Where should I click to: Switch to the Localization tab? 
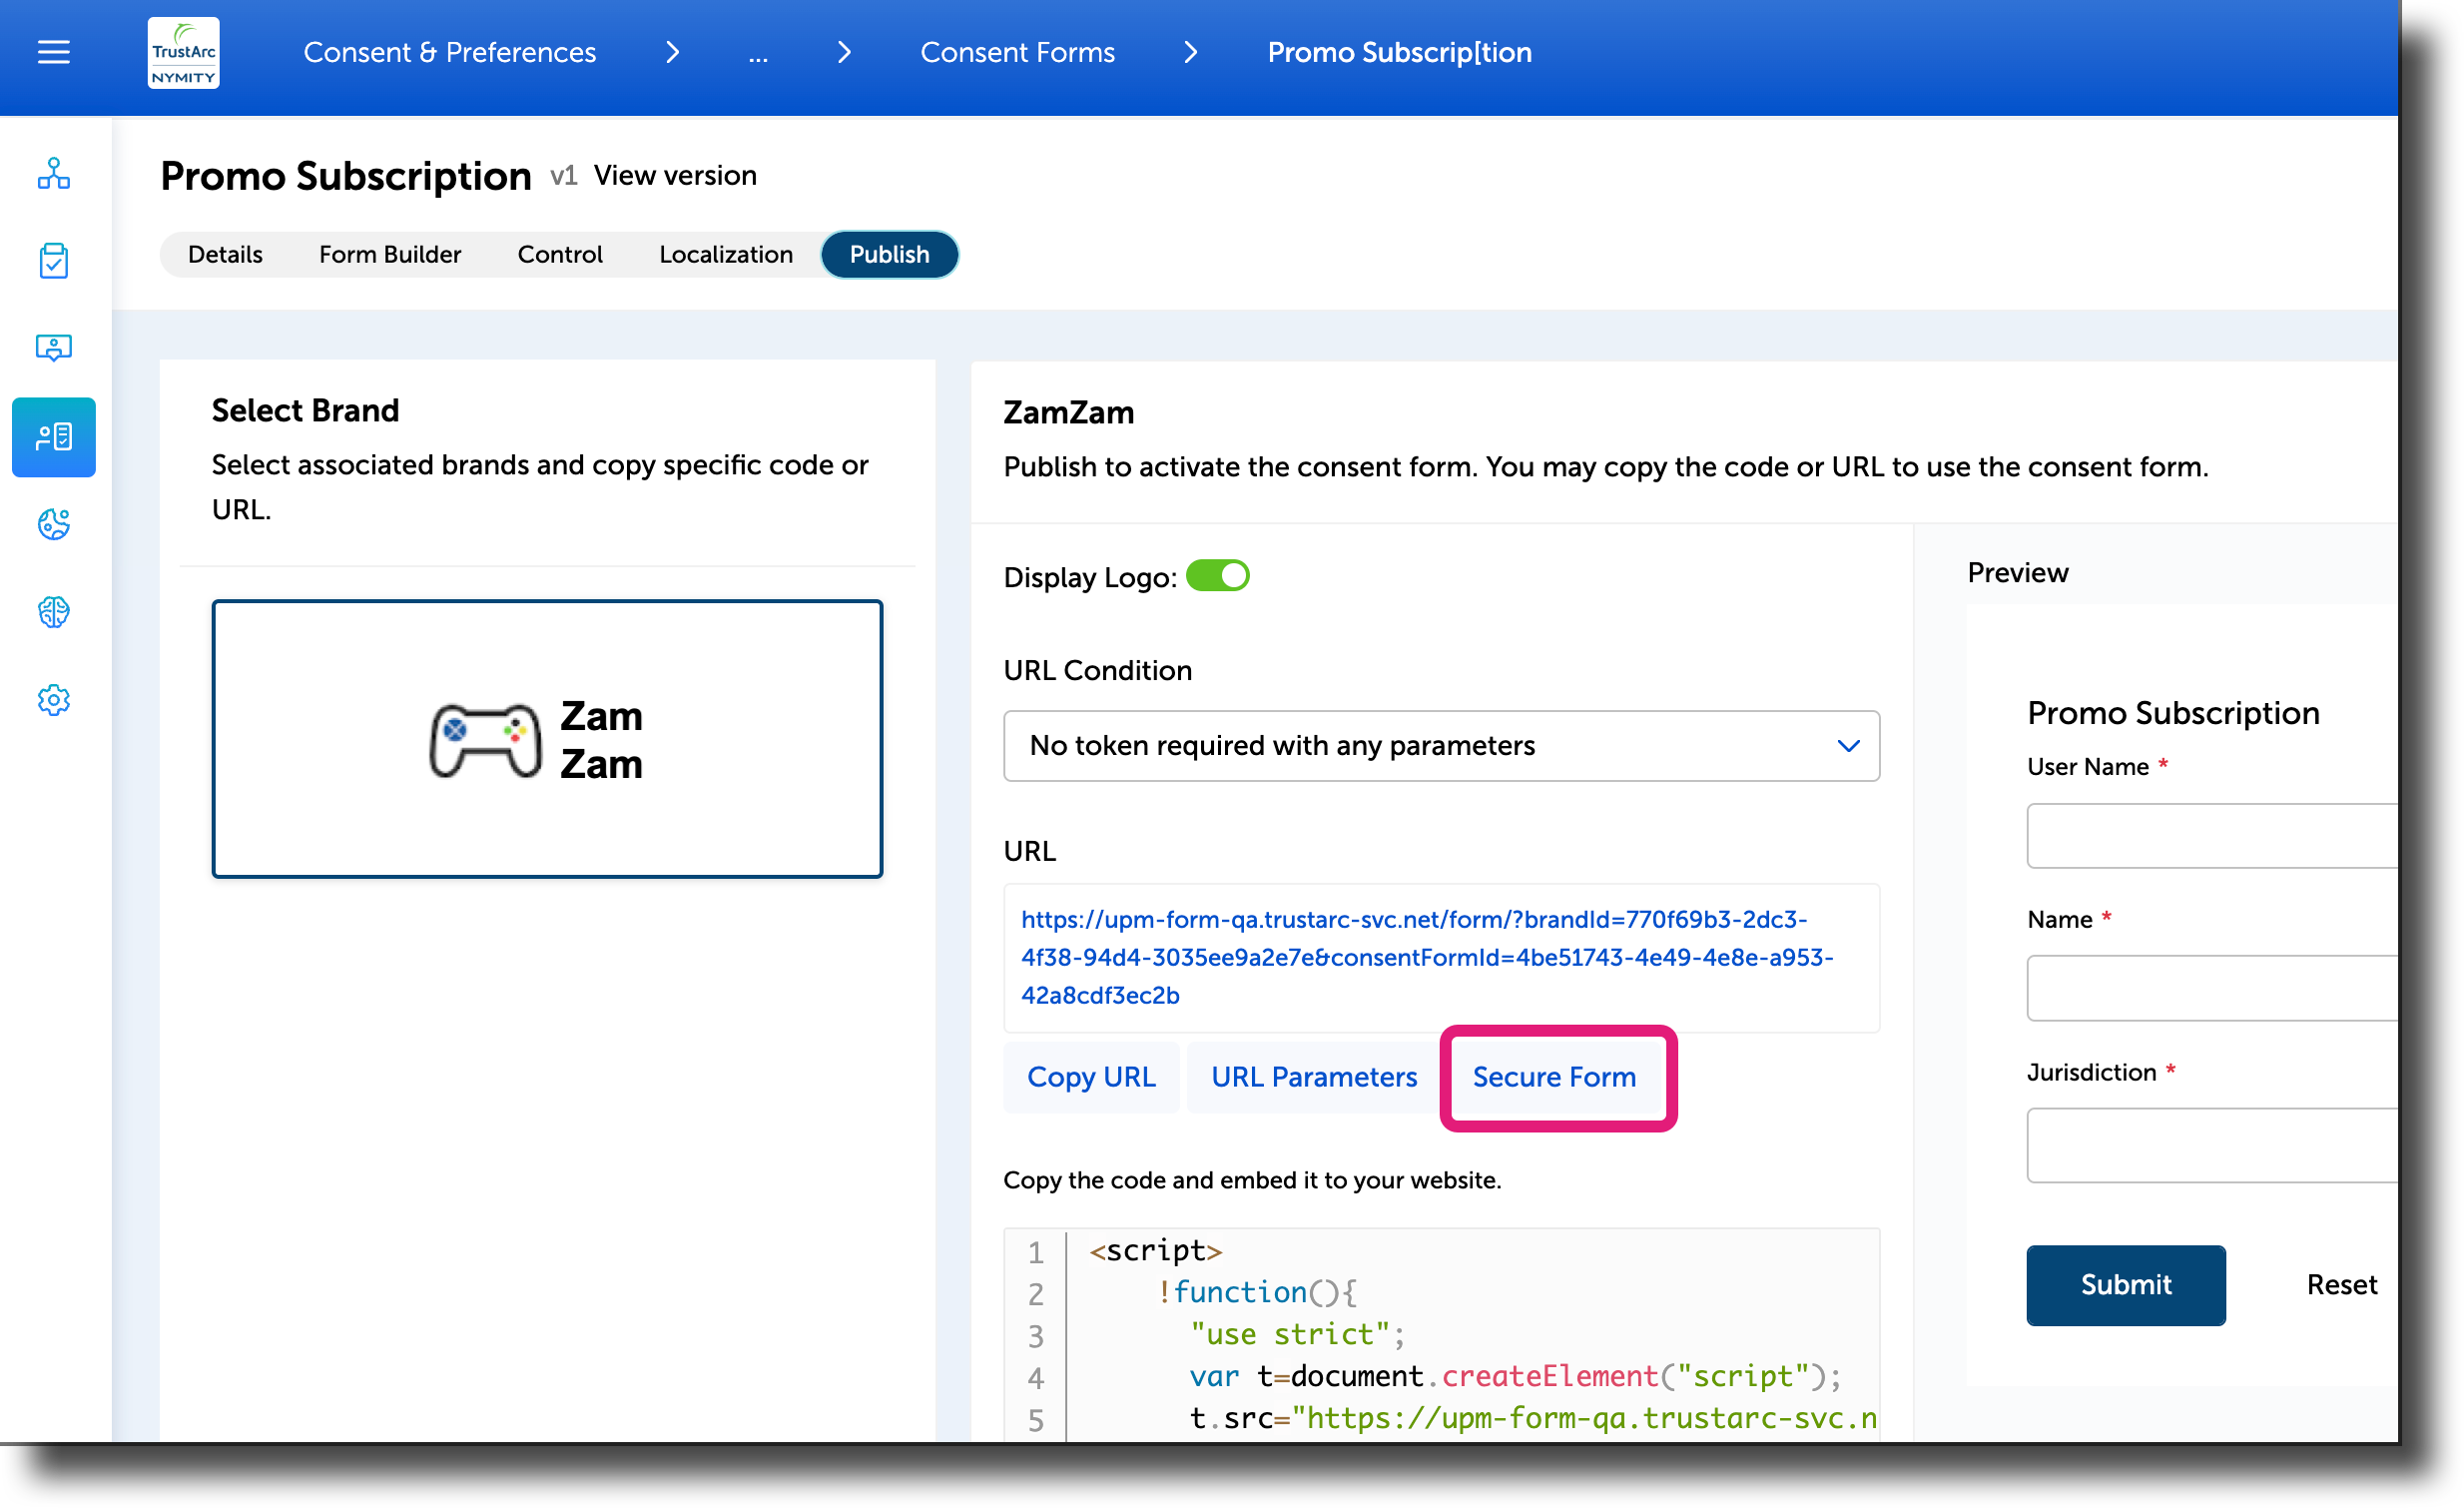[726, 254]
